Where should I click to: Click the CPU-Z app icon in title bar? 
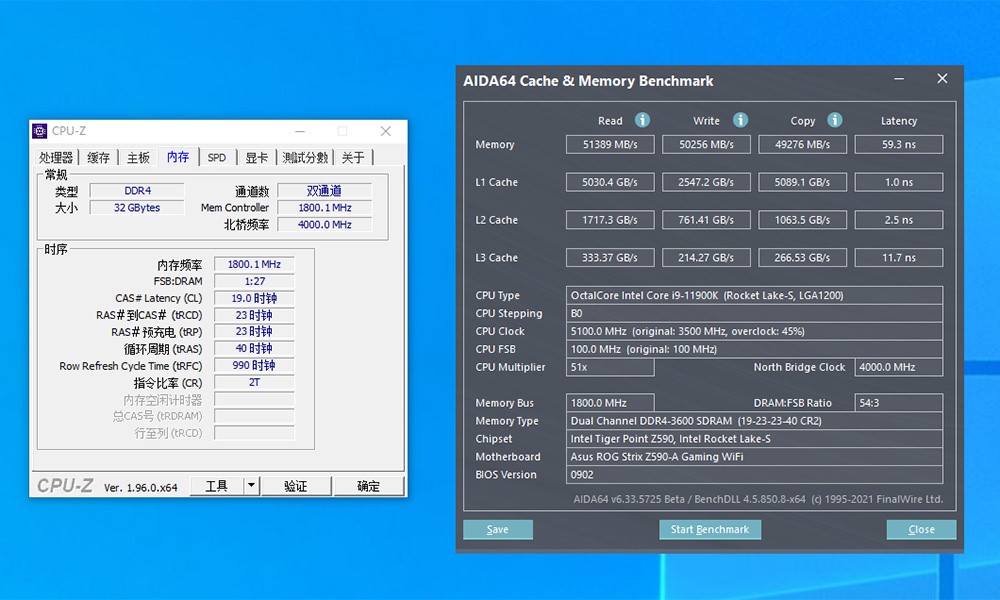click(40, 131)
